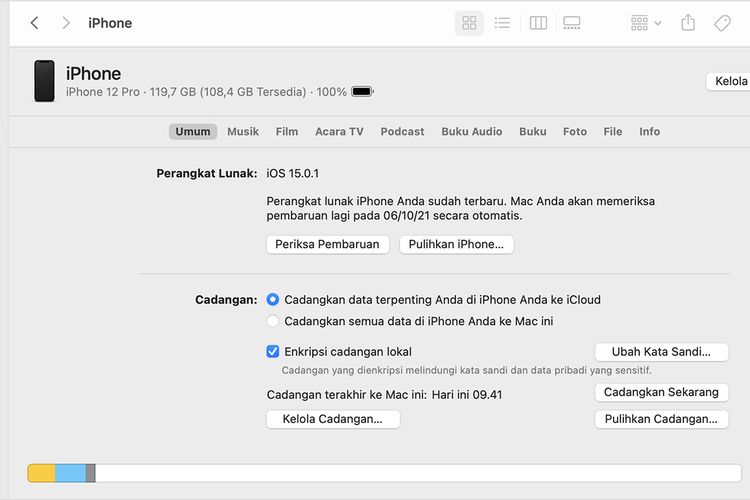
Task: Click the iPhone device icon
Action: [44, 81]
